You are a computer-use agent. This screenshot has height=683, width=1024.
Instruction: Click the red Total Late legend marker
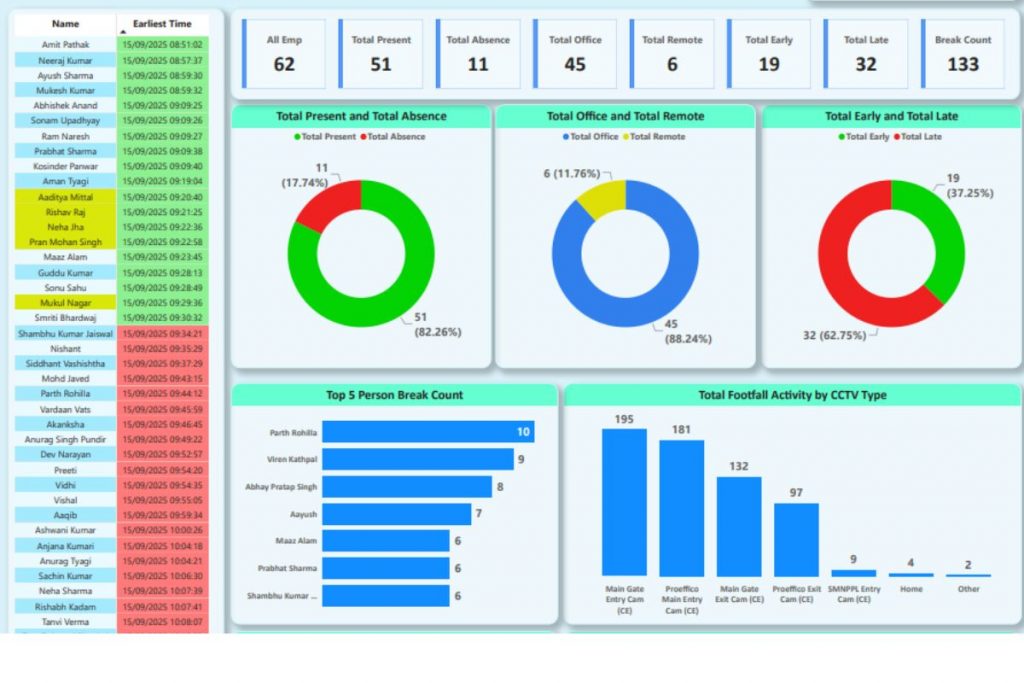coord(897,137)
